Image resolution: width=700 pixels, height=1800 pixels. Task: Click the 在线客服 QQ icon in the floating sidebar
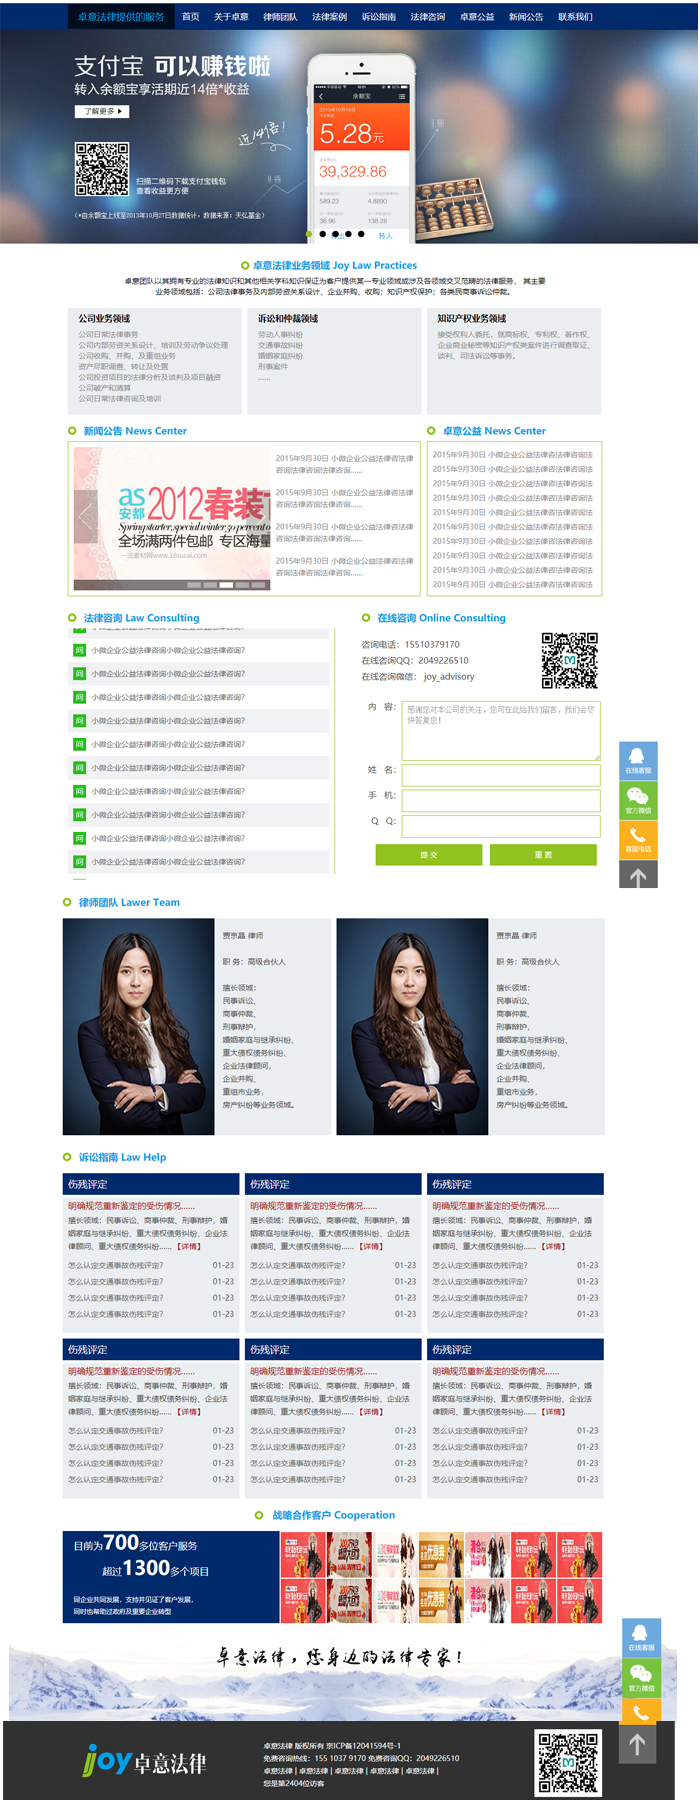click(638, 759)
